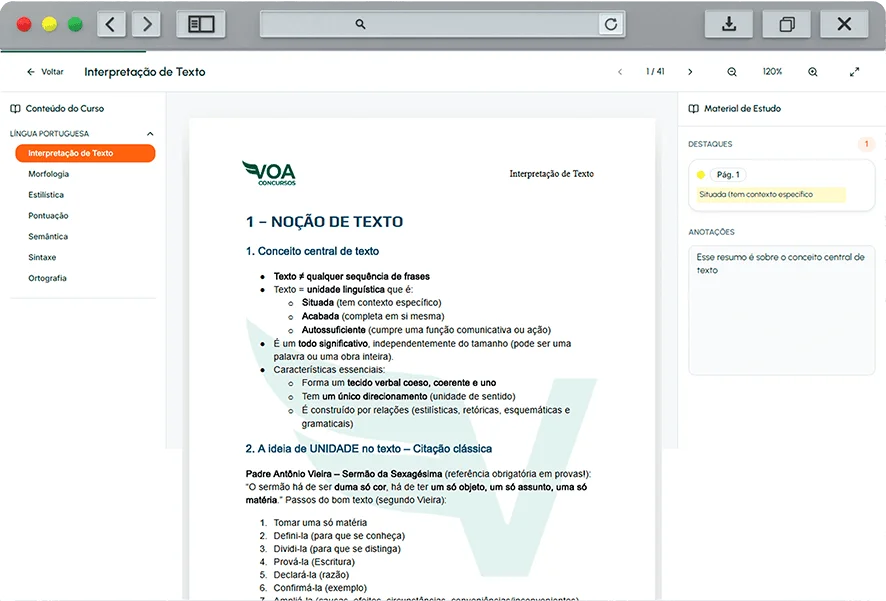Screen dimensions: 886x601
Task: Zoom in with the magnifier plus icon
Action: (812, 72)
